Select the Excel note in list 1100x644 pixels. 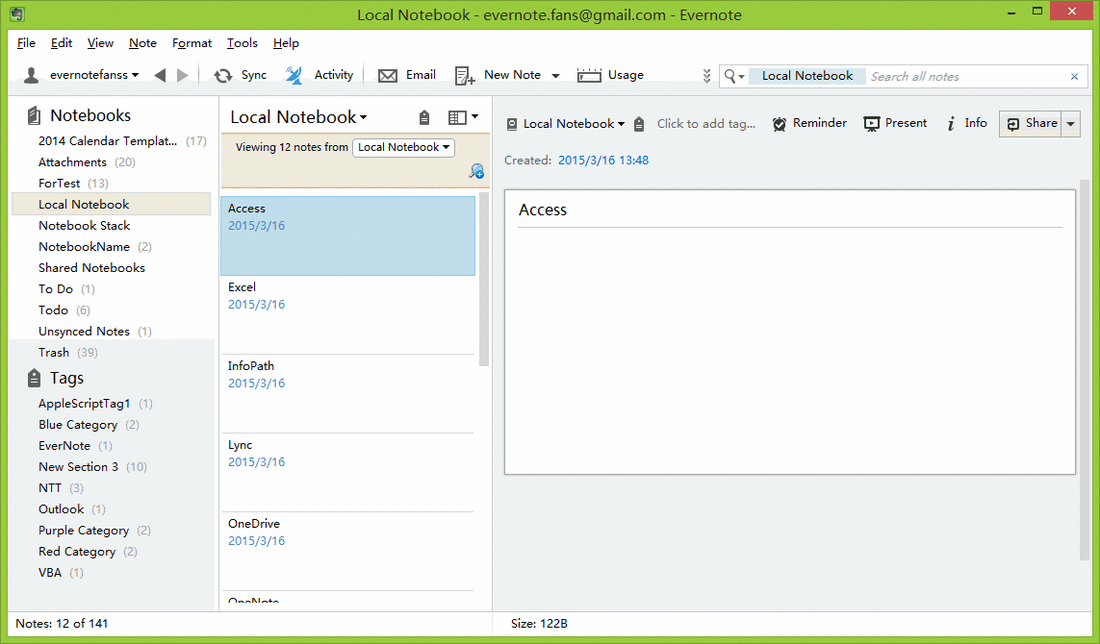(x=348, y=315)
